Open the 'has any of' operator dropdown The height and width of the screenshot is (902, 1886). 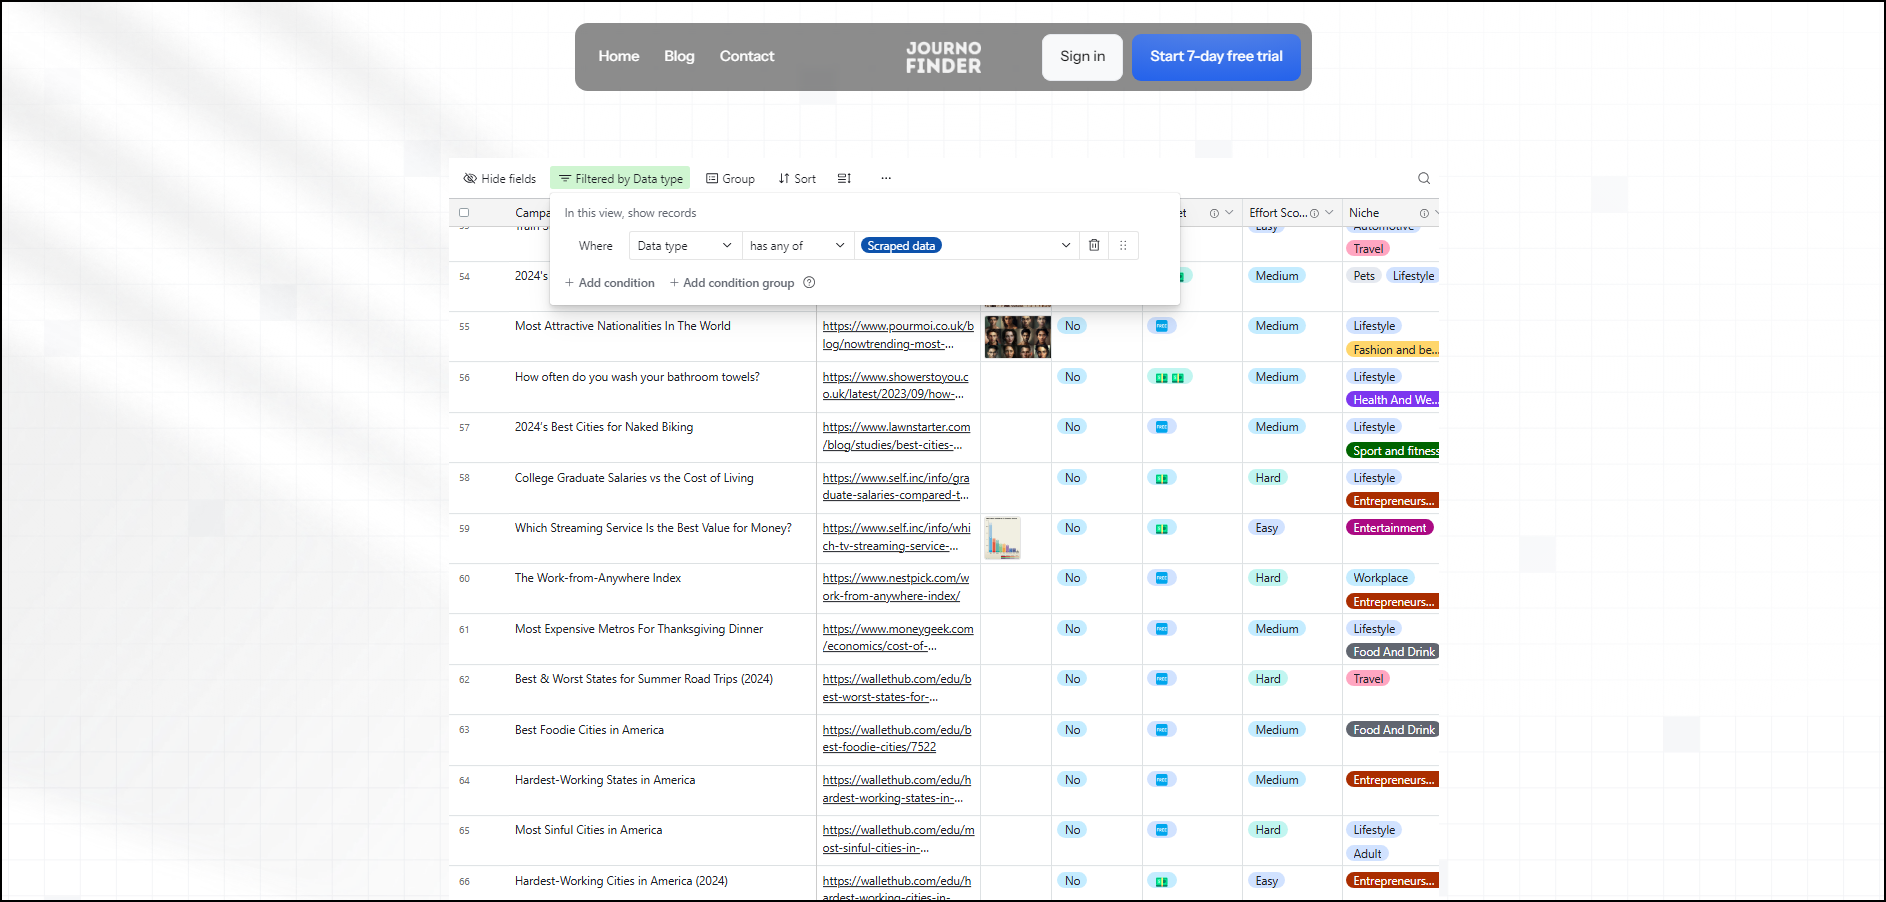coord(798,245)
